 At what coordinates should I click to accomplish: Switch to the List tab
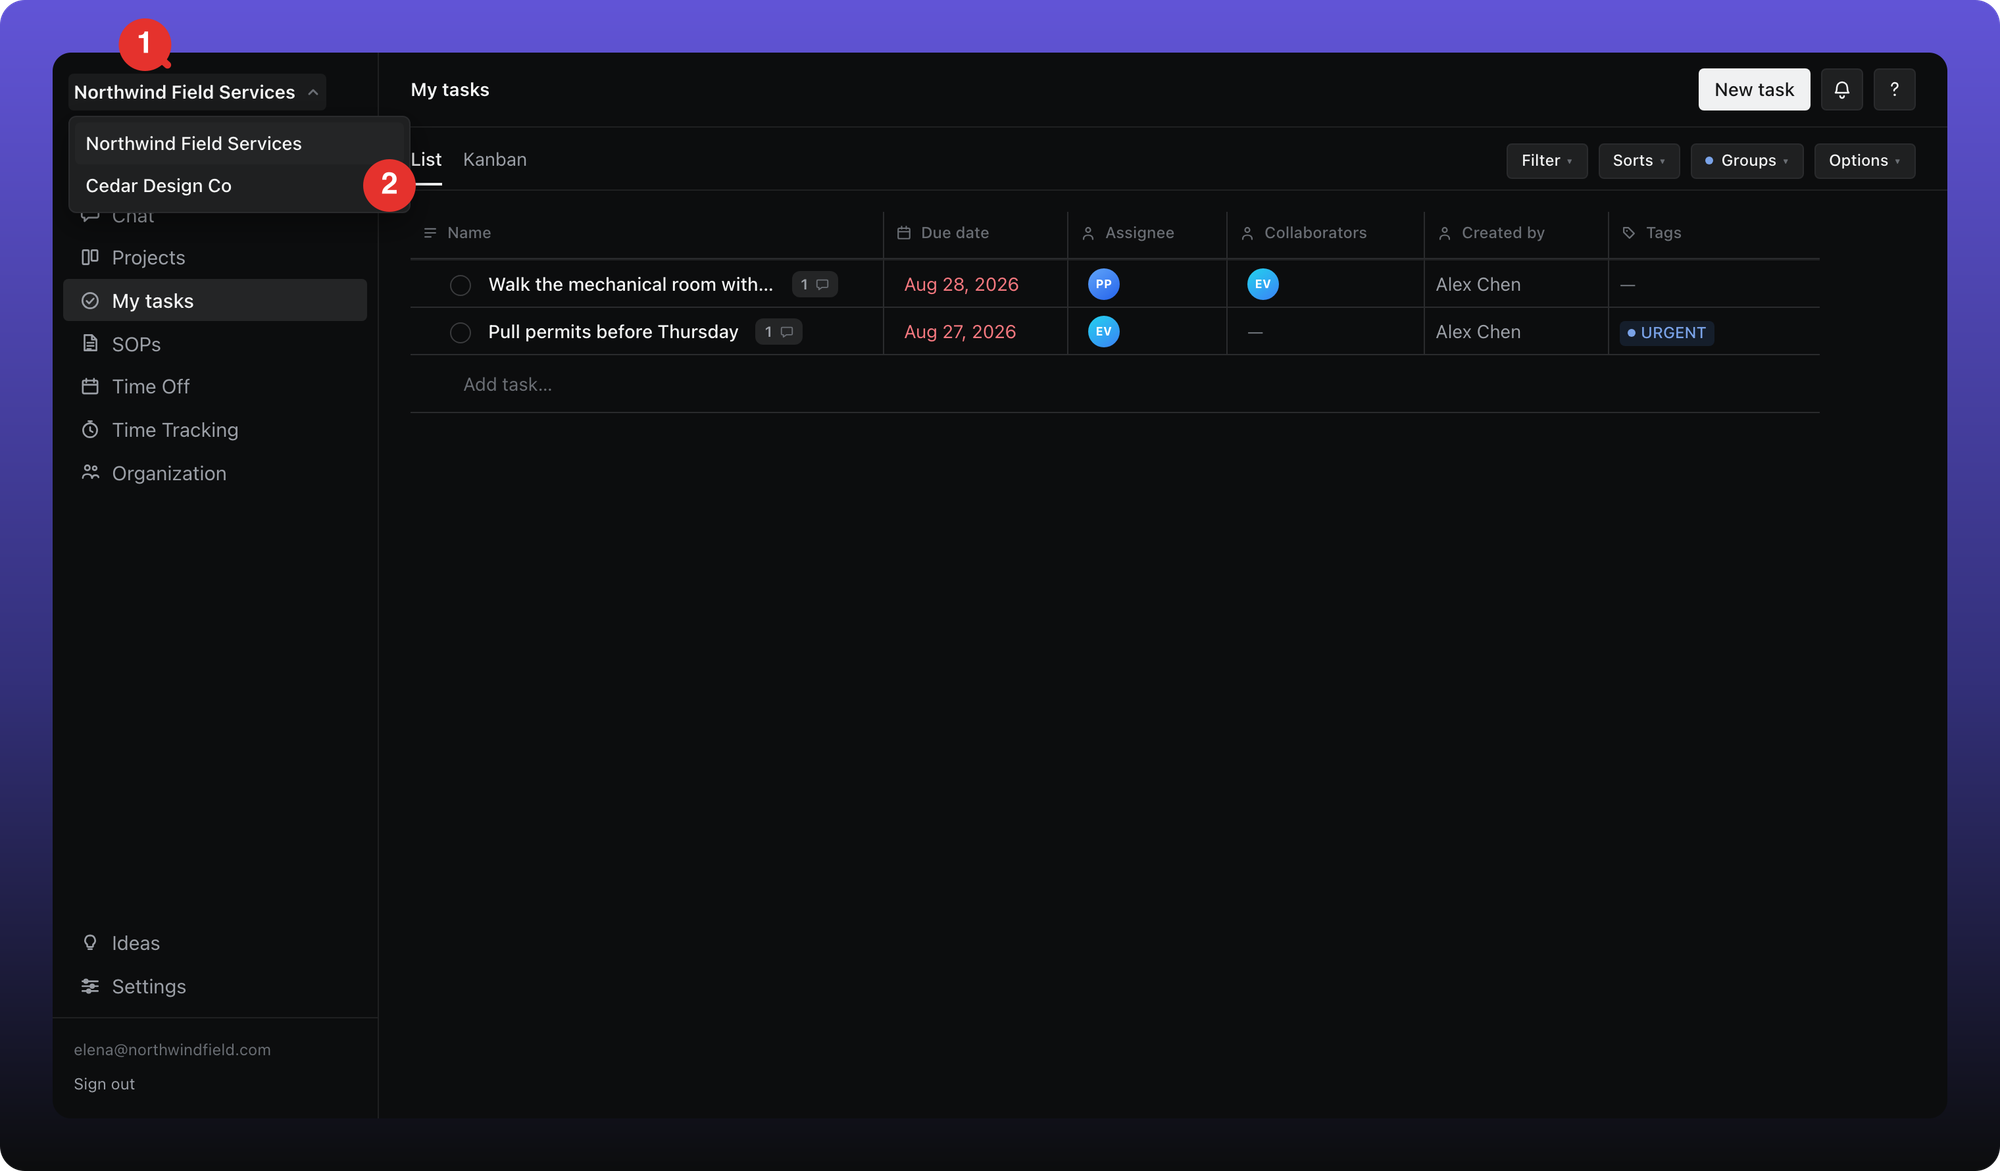tap(426, 160)
